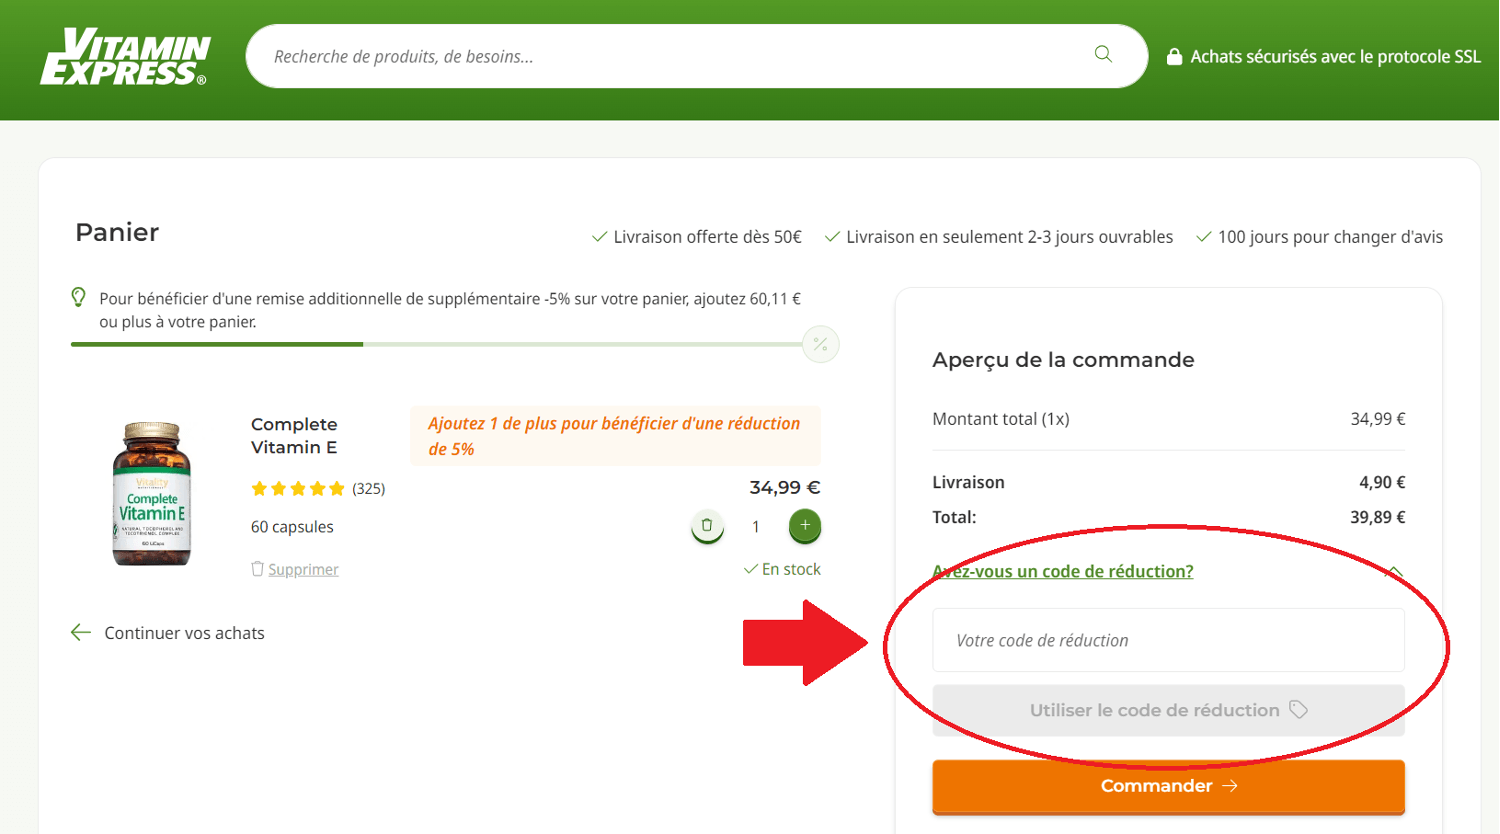Viewport: 1500px width, 834px height.
Task: Click 'Achats sécurisés avec le protocole SSL'
Action: (1335, 57)
